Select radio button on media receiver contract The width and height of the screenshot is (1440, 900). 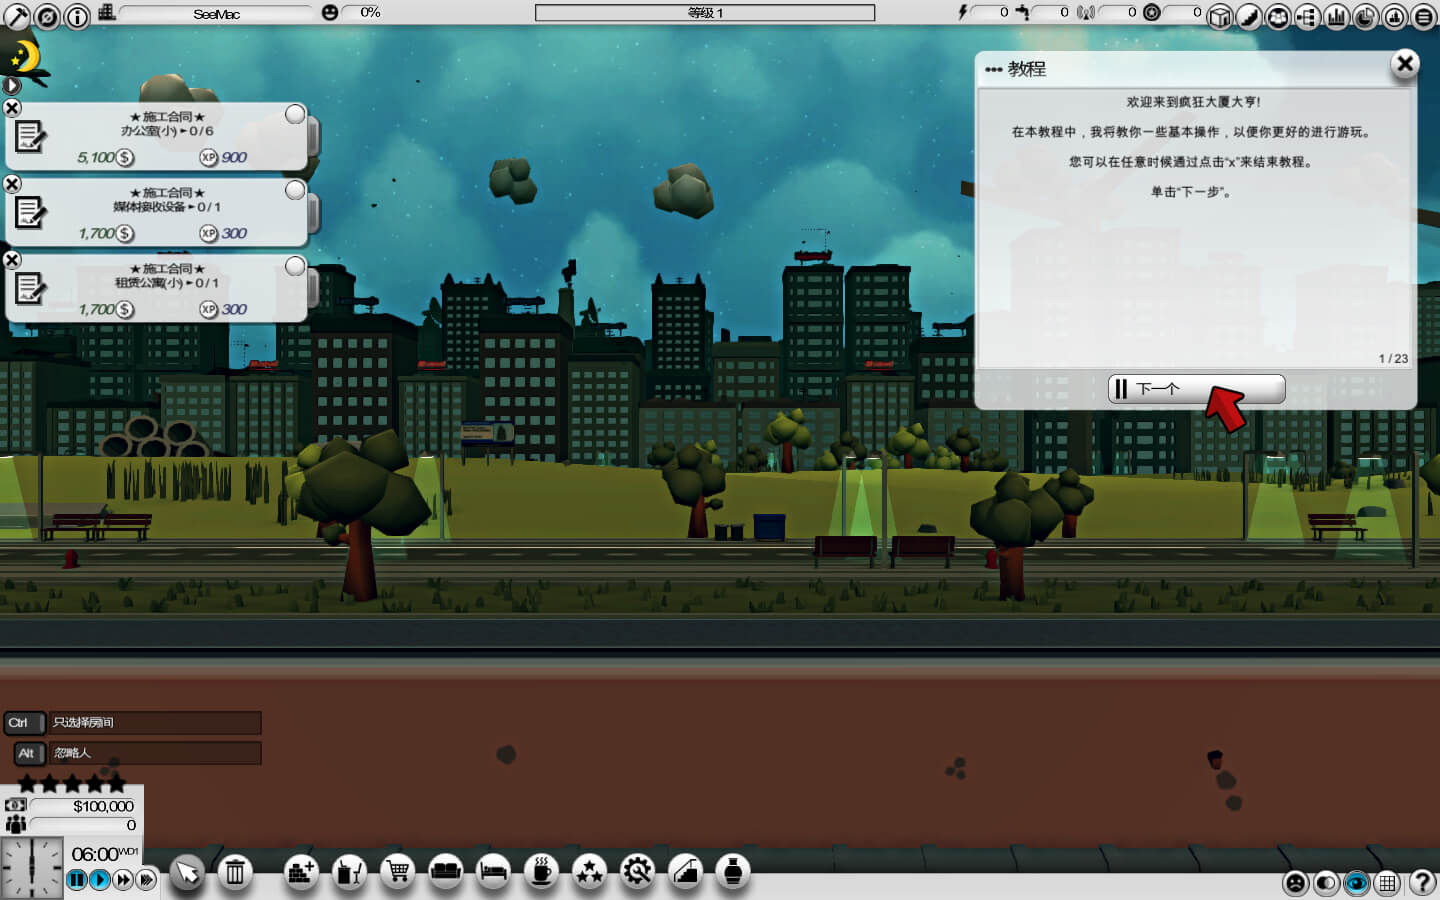pyautogui.click(x=295, y=190)
